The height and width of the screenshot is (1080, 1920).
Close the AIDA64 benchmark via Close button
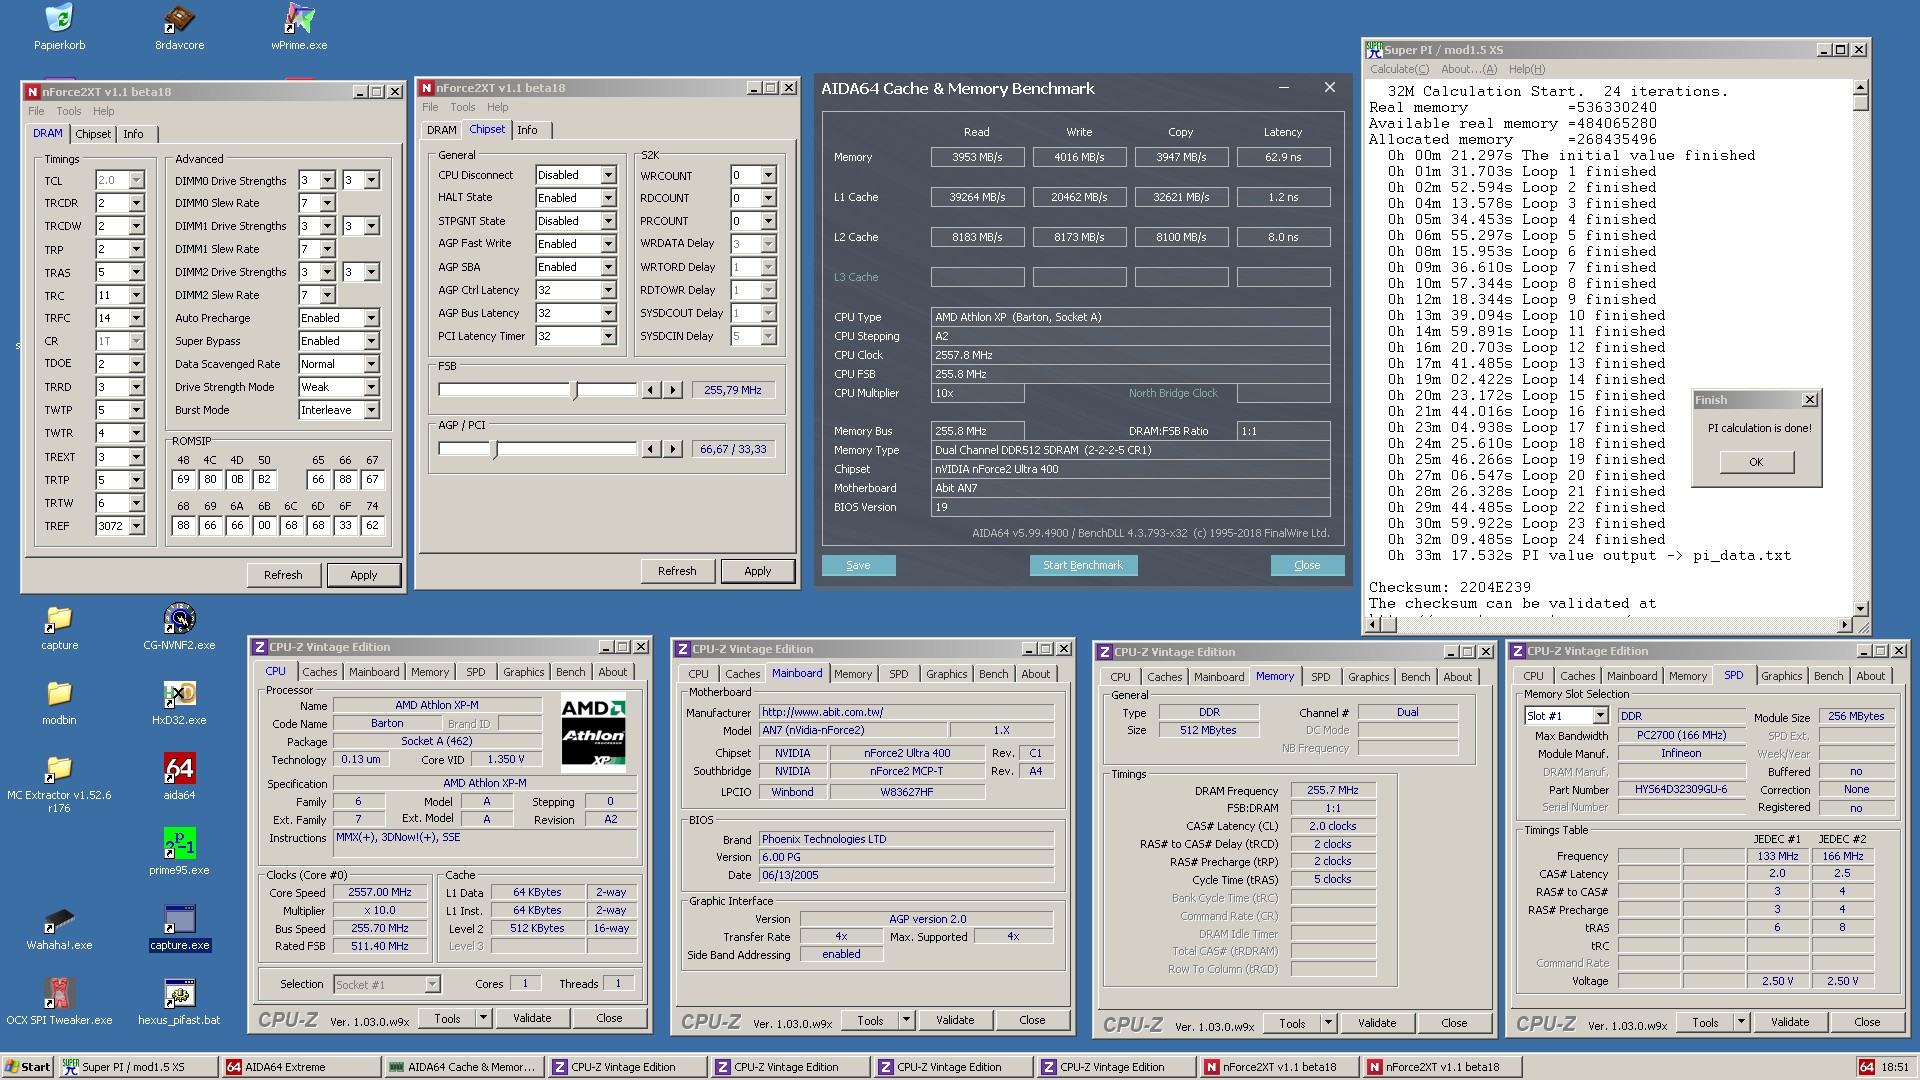[x=1307, y=565]
